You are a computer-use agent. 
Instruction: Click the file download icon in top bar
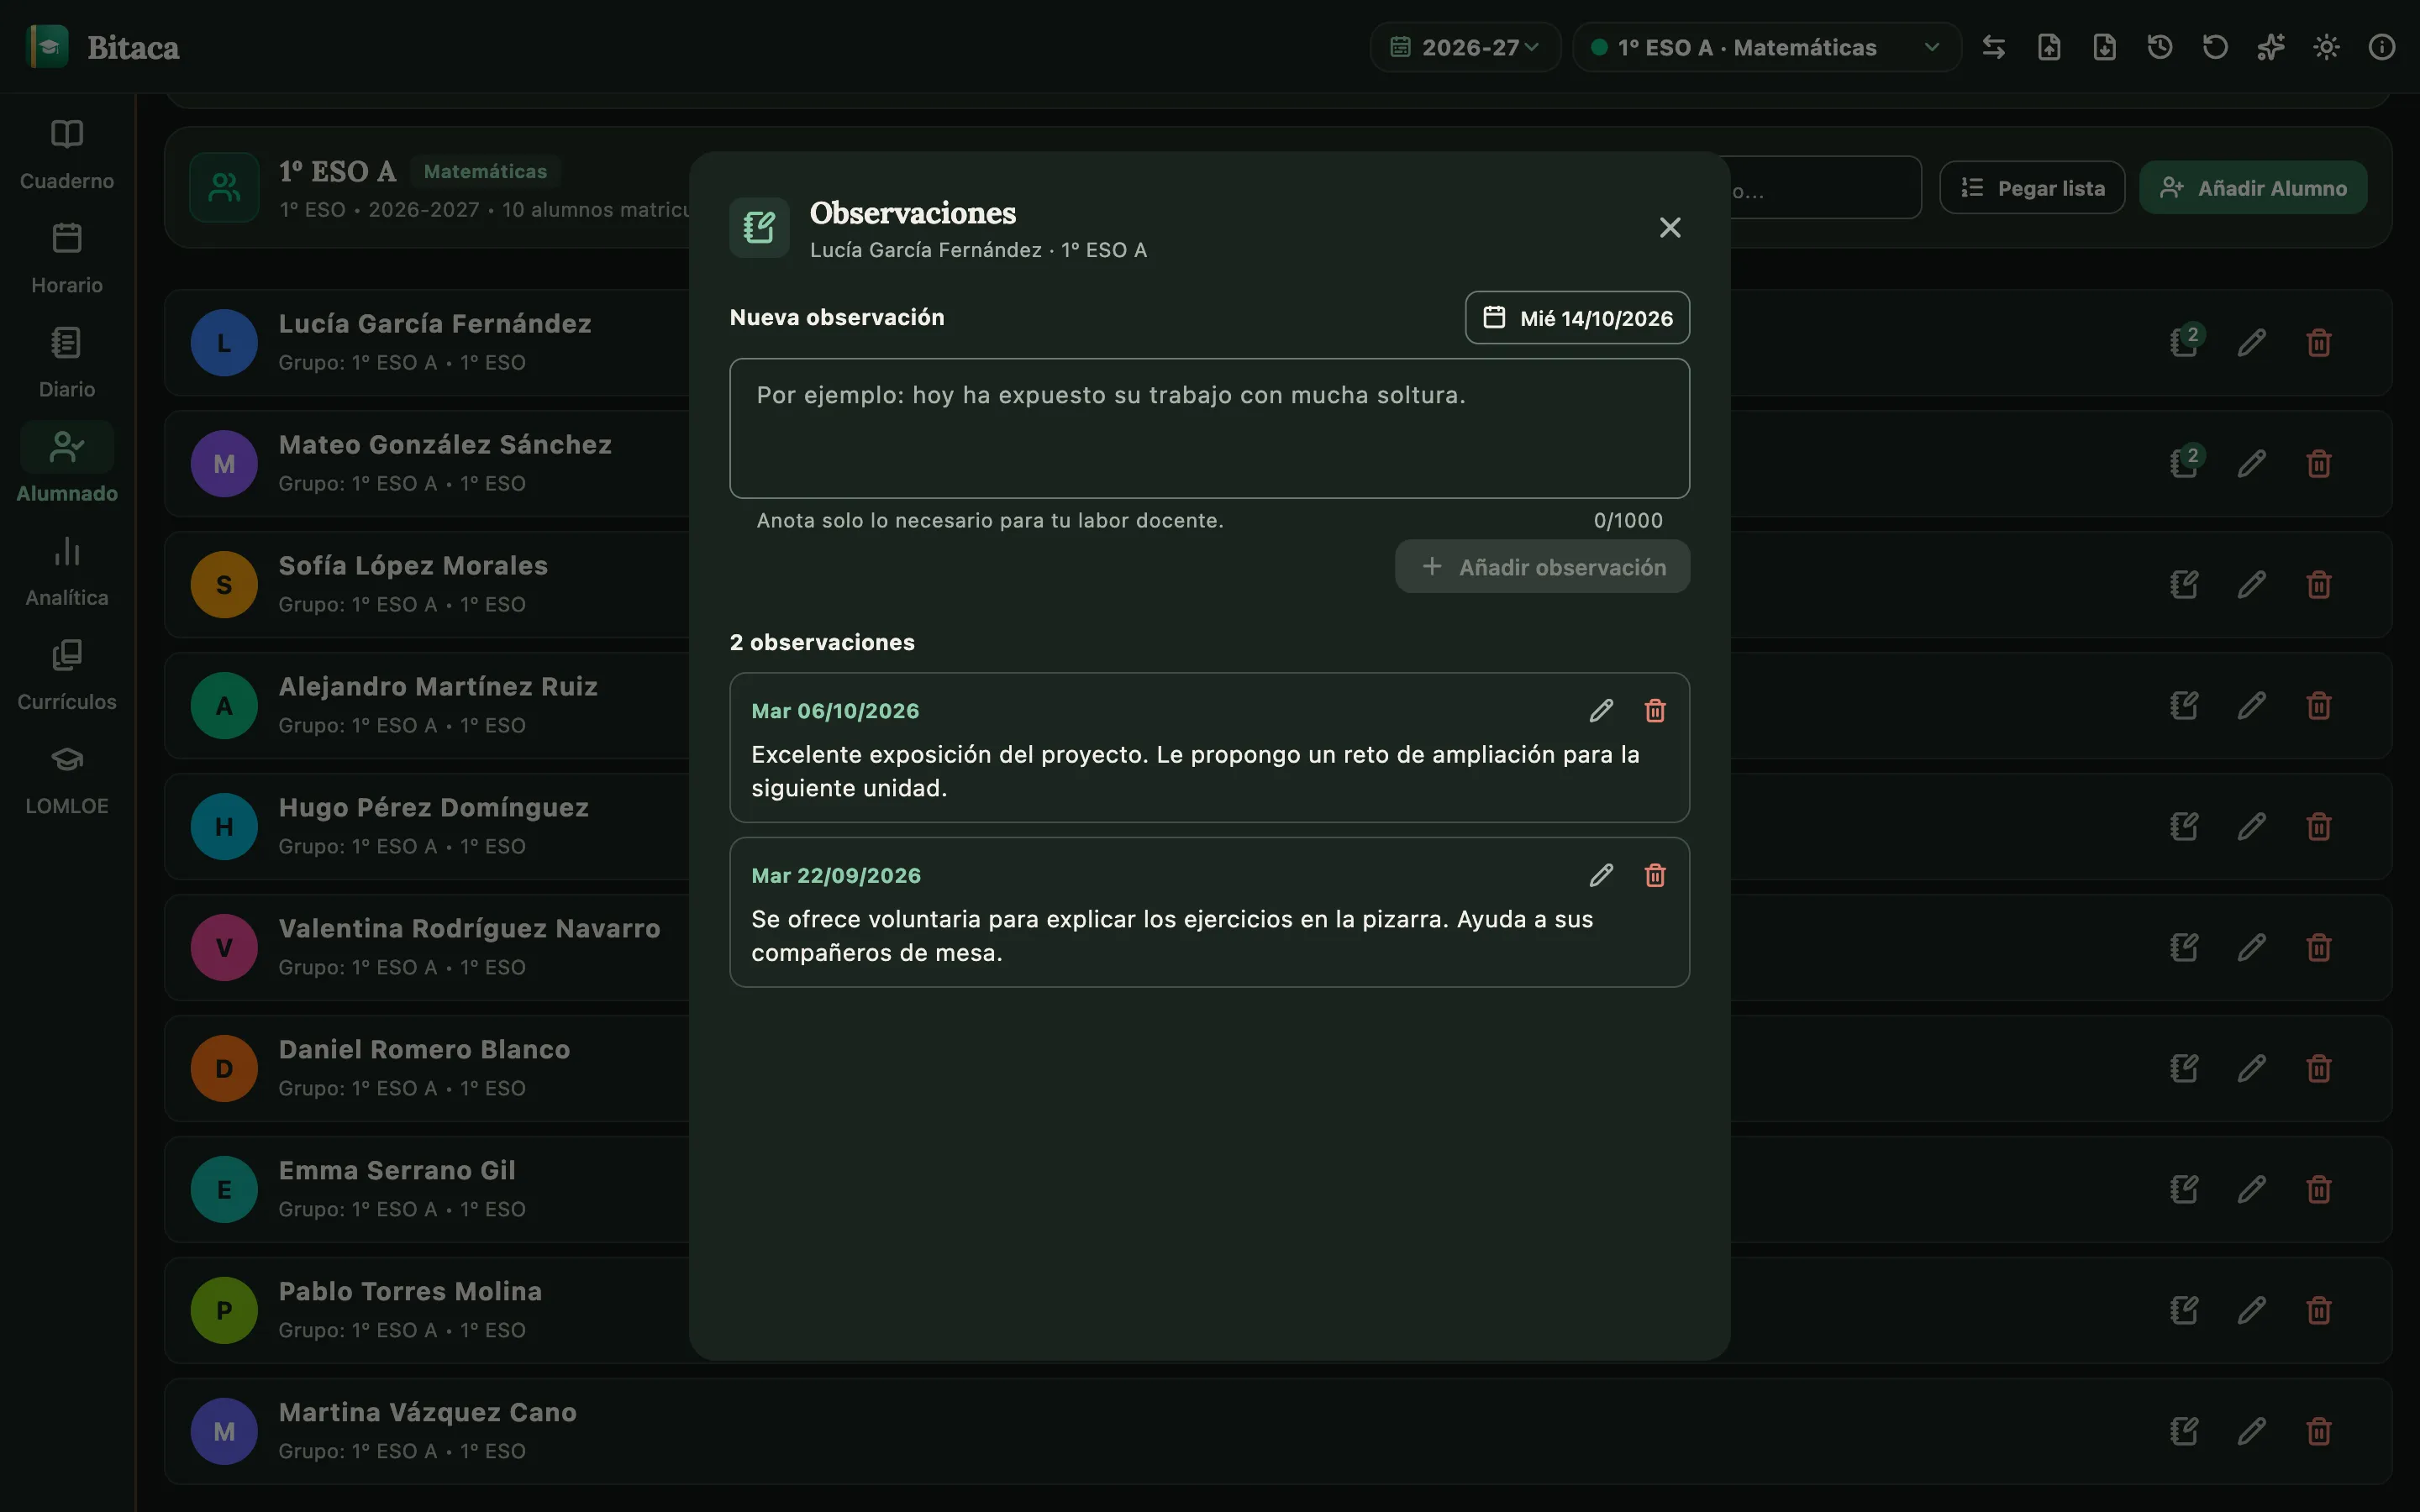[x=2105, y=47]
